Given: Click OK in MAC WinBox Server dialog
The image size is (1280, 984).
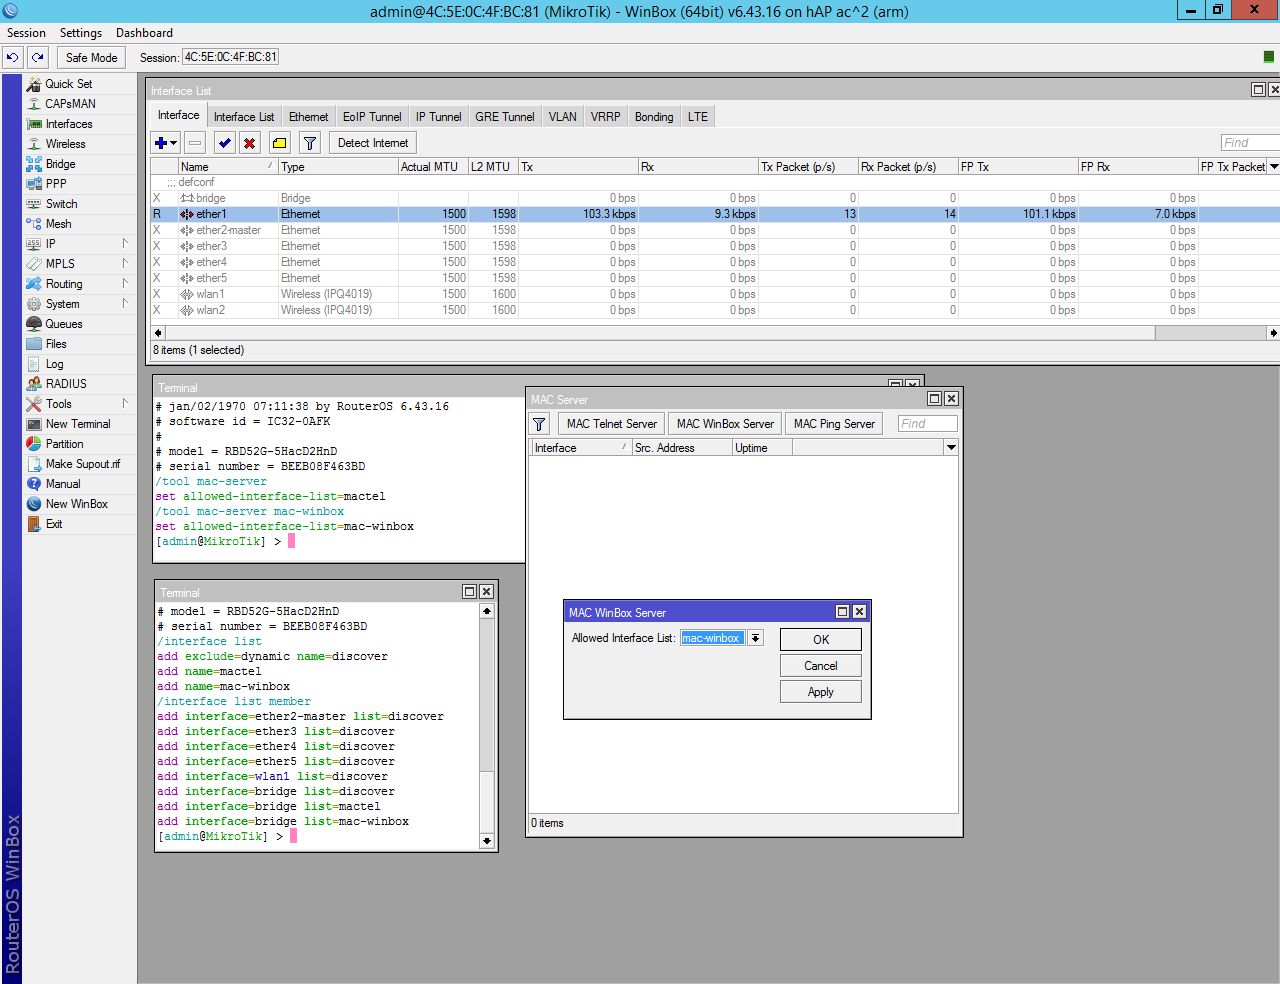Looking at the screenshot, I should [x=821, y=640].
